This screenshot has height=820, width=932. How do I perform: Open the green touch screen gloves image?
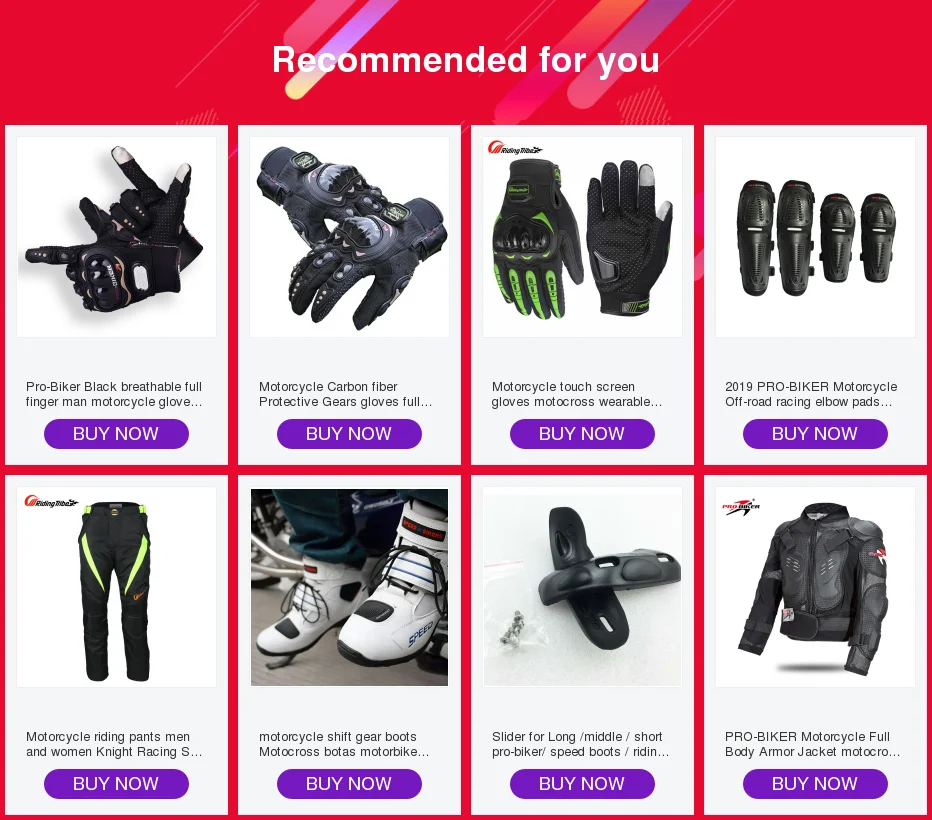(x=582, y=237)
